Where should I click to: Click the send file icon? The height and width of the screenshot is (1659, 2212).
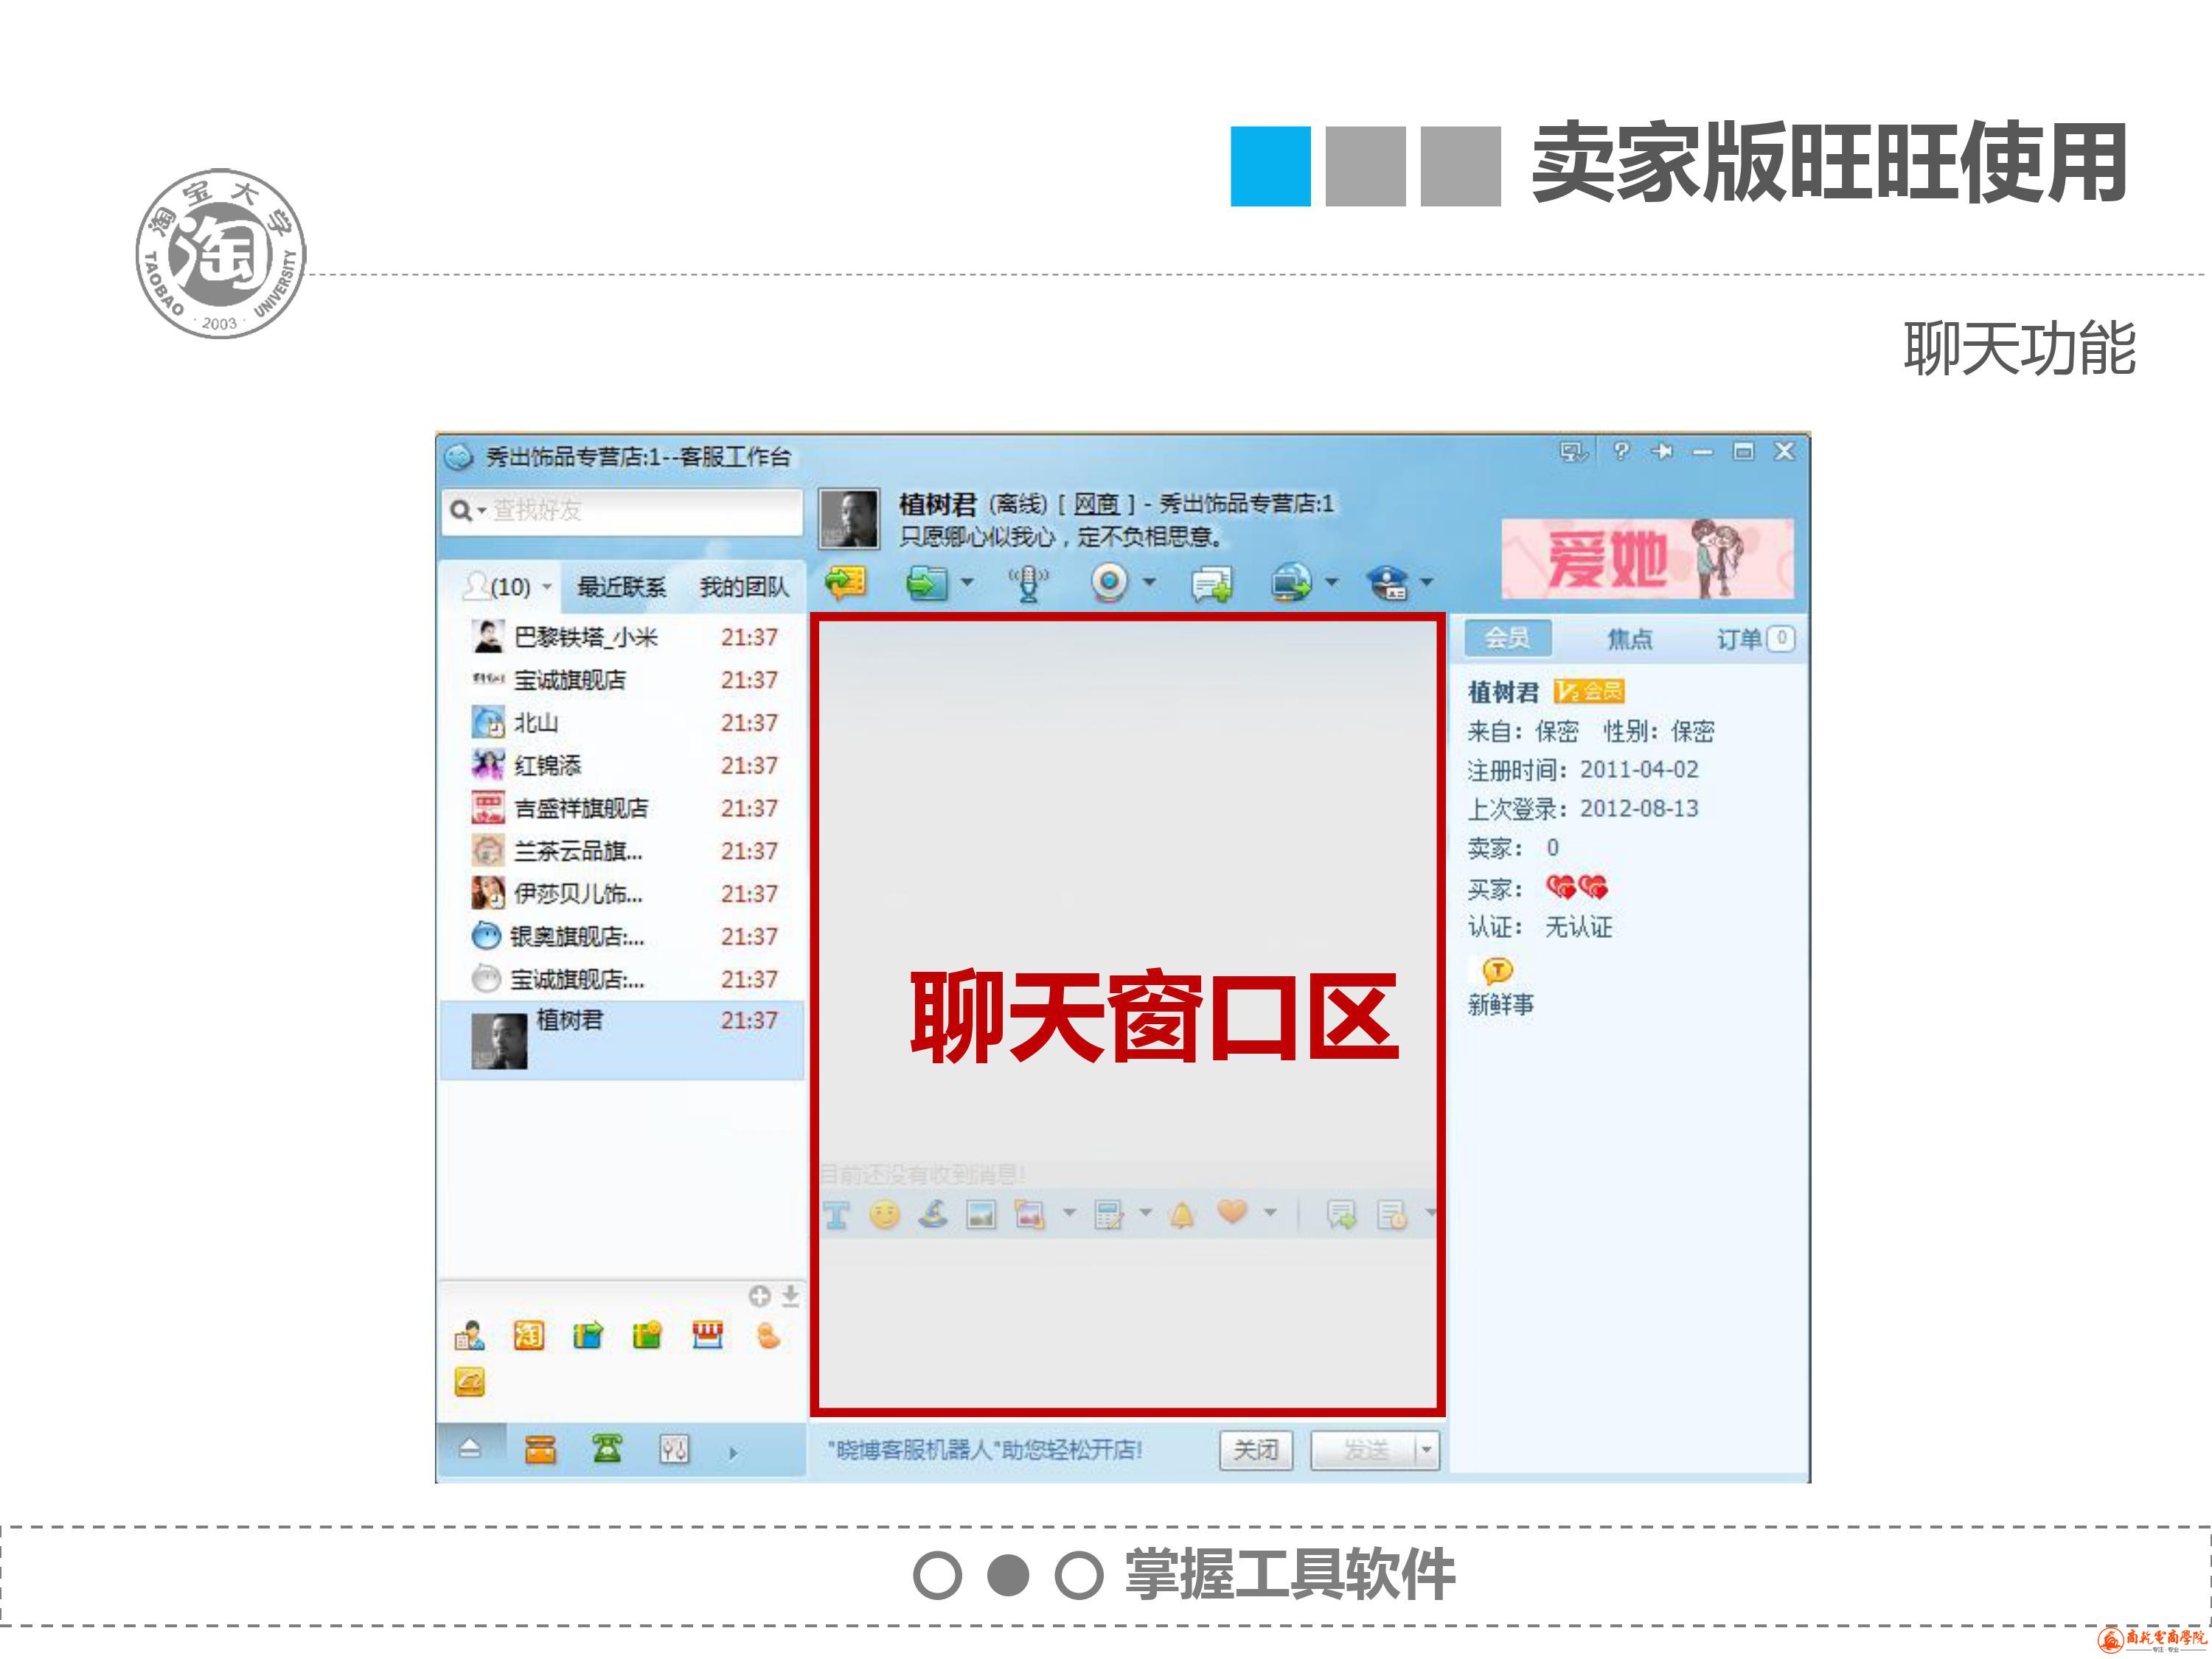[926, 582]
